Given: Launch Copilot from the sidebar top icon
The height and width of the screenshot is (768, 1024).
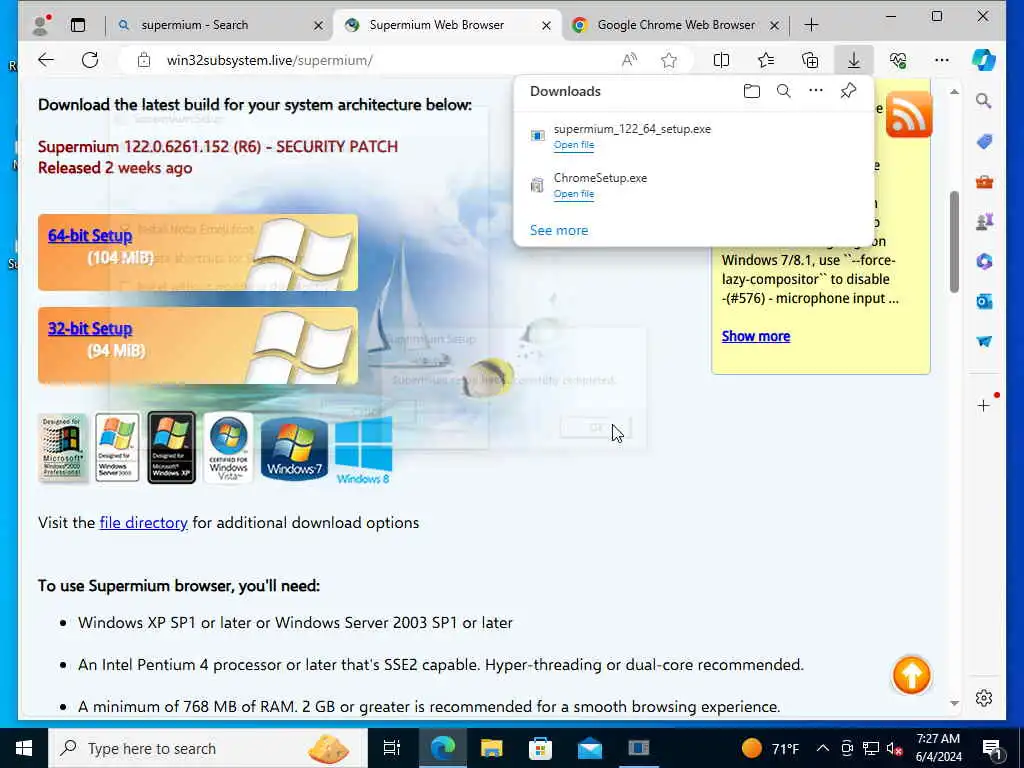Looking at the screenshot, I should point(984,60).
